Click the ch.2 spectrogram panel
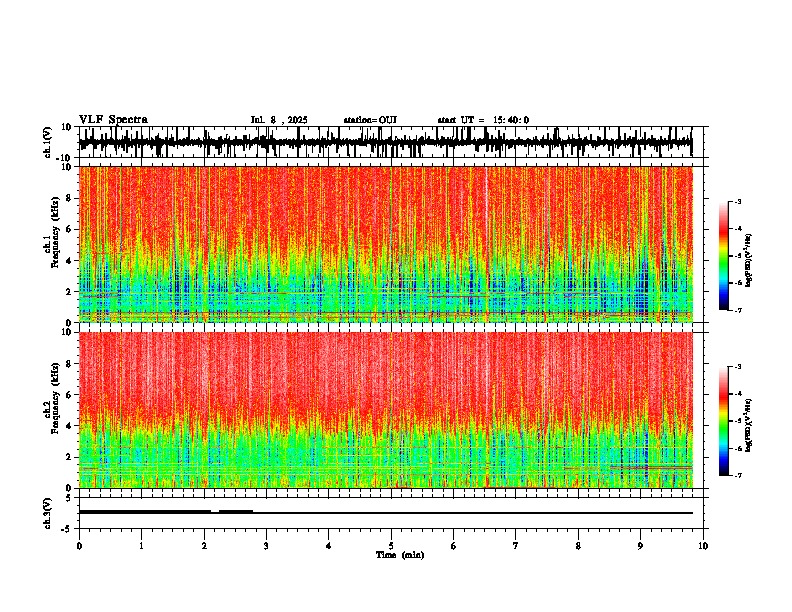The height and width of the screenshot is (612, 792). 385,410
